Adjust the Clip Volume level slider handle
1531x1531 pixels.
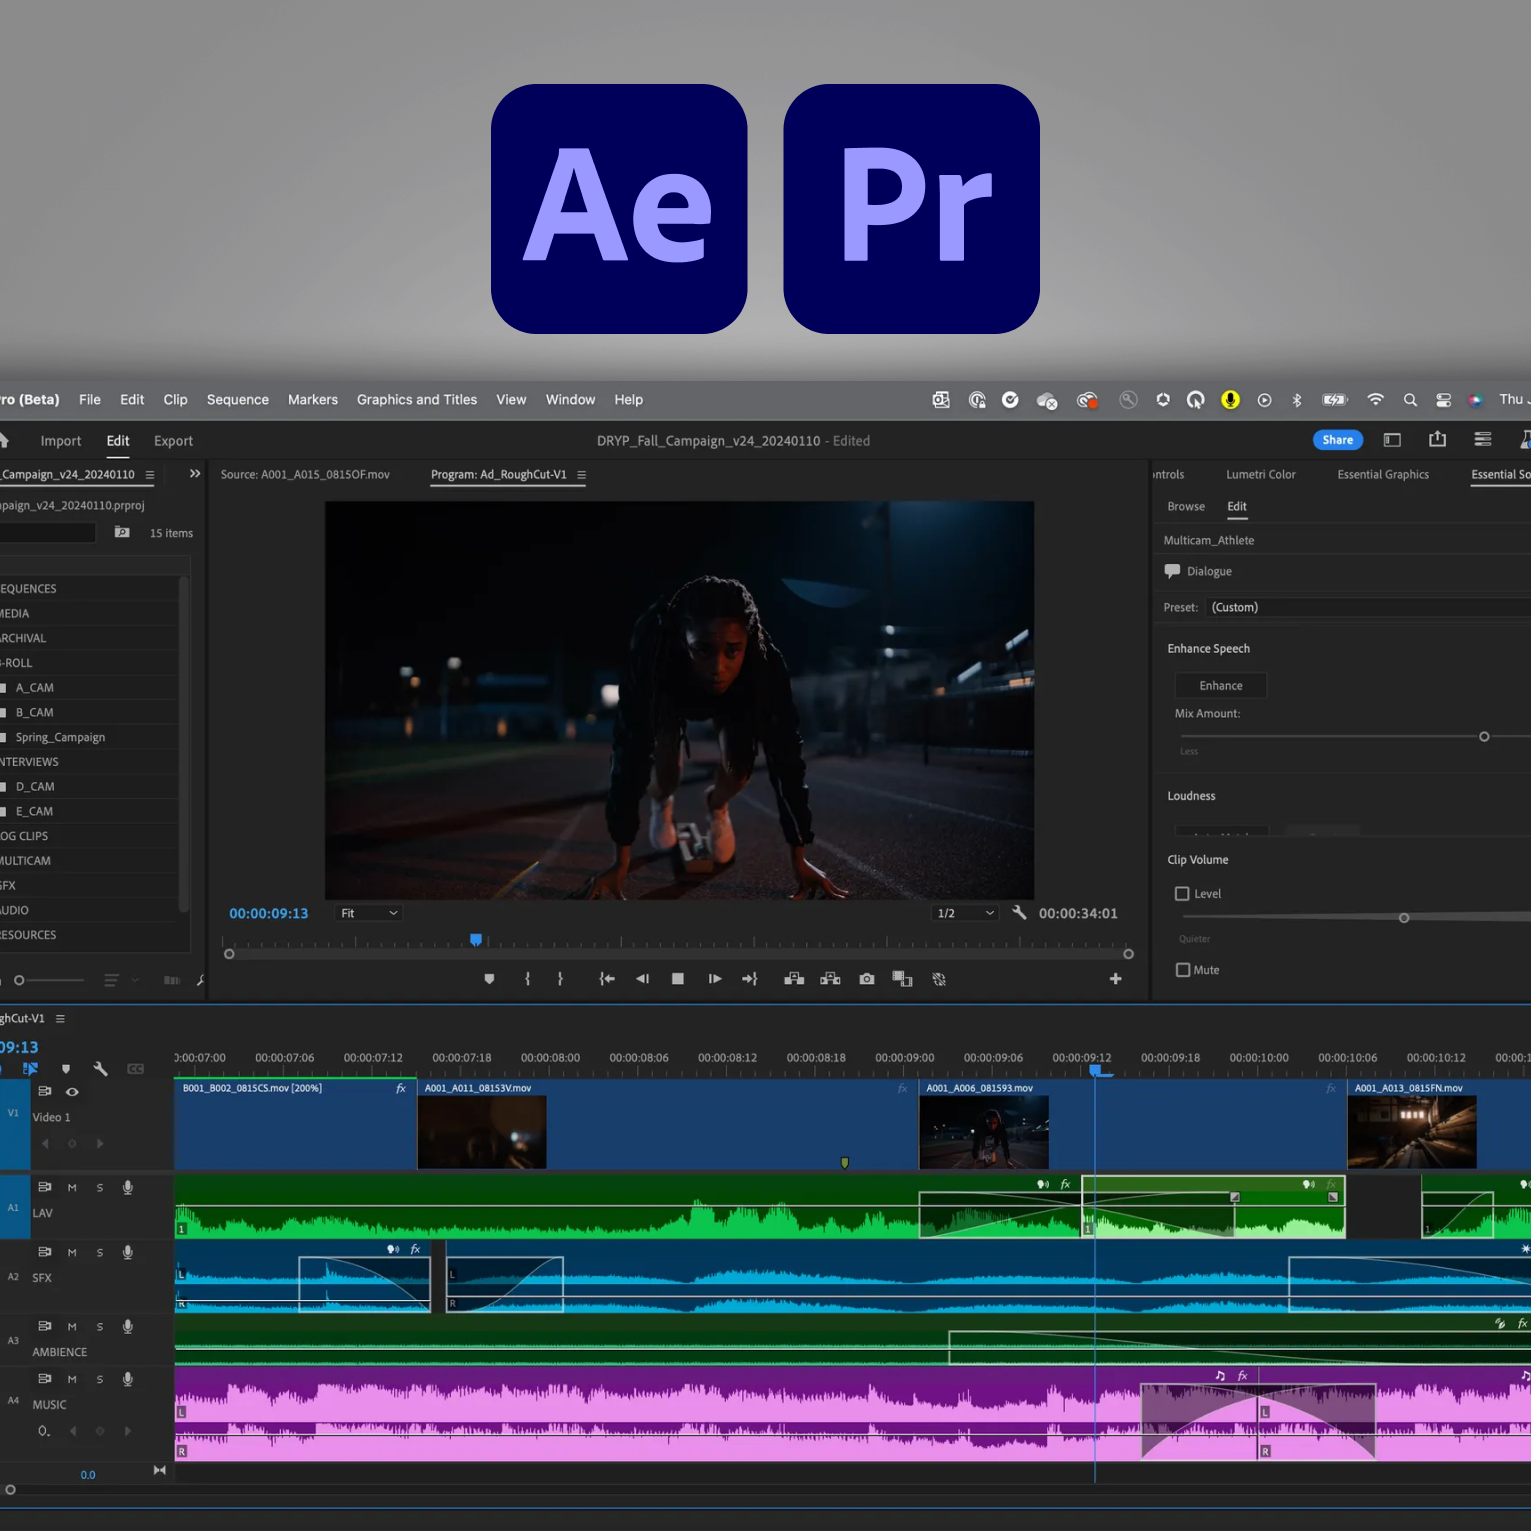1404,918
